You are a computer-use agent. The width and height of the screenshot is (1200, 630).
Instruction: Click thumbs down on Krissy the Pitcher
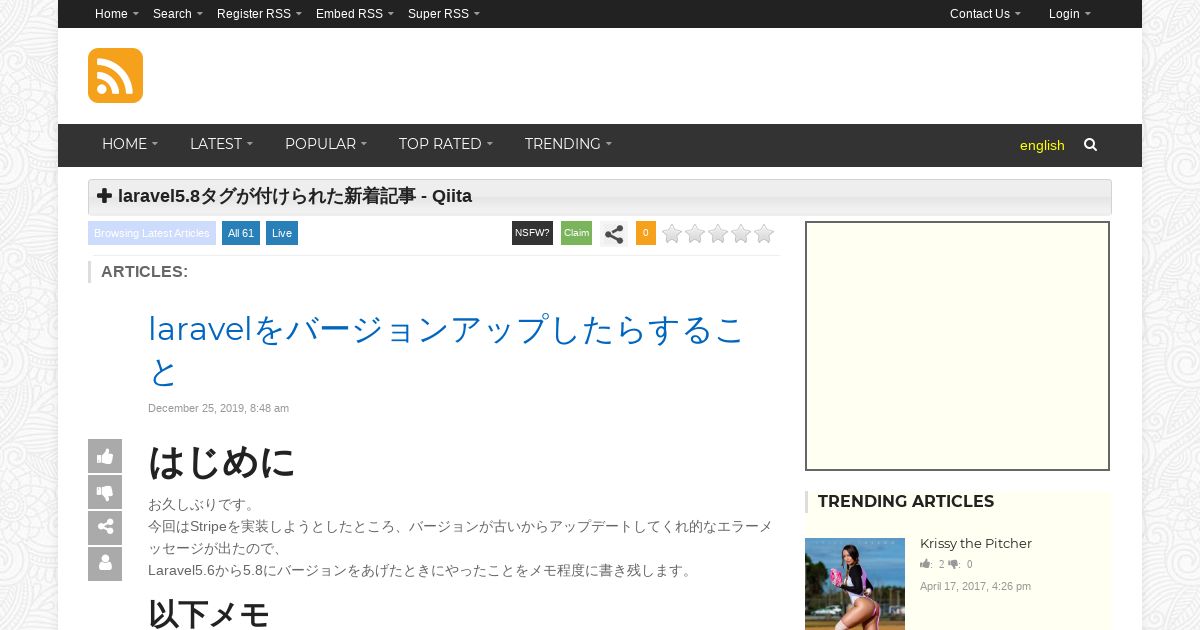(954, 564)
